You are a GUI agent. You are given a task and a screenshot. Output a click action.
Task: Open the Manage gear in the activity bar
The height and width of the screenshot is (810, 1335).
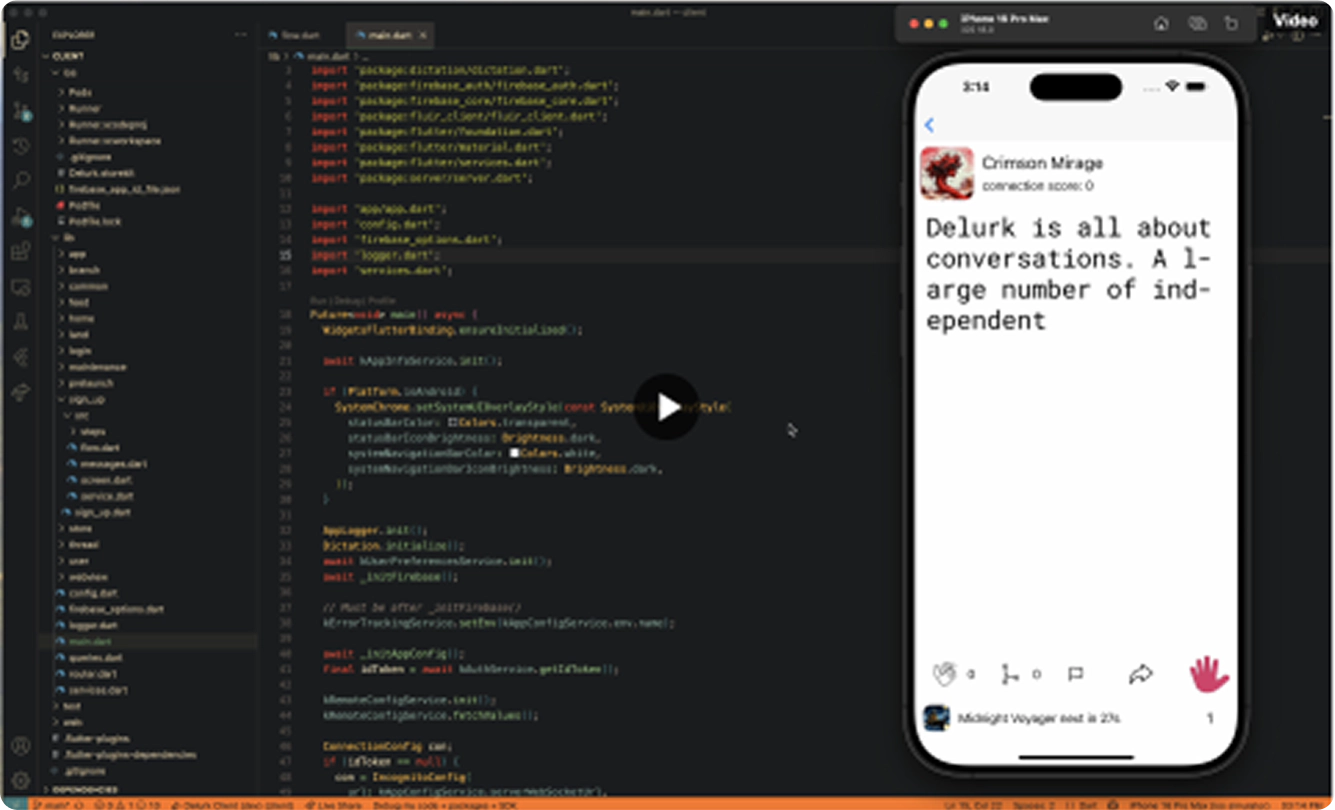(21, 779)
